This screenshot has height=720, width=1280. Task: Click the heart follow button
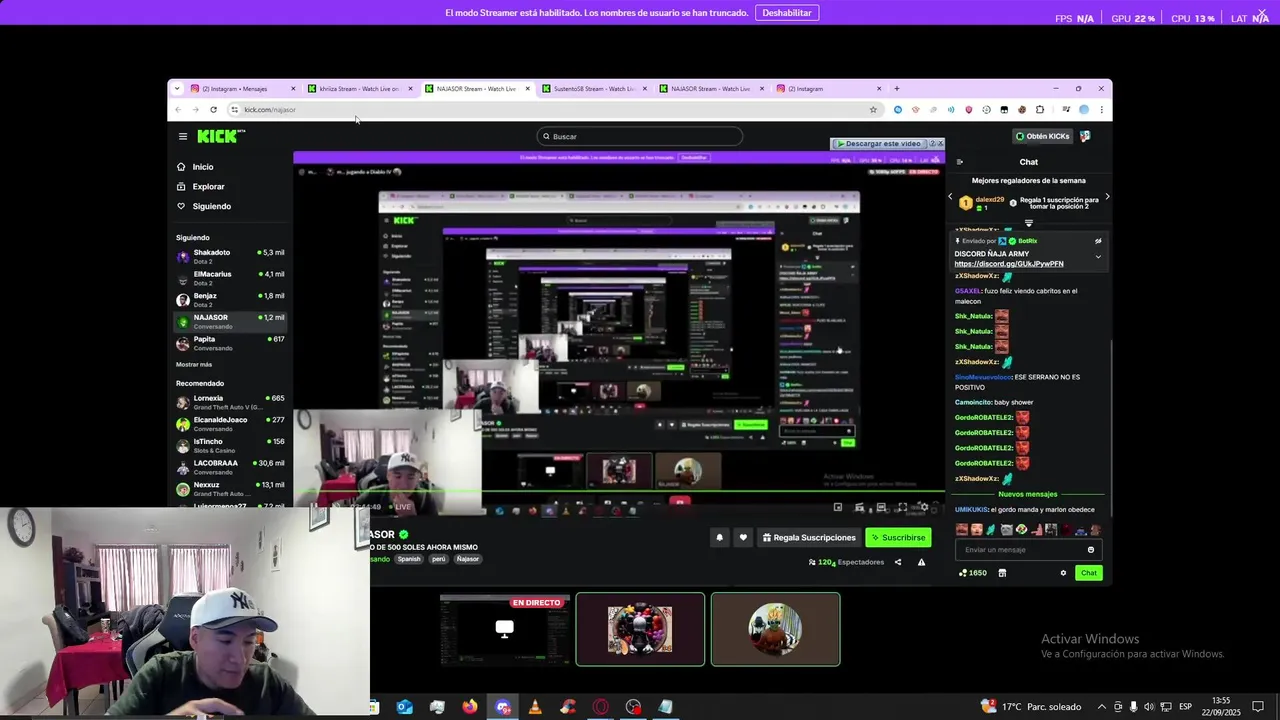743,538
